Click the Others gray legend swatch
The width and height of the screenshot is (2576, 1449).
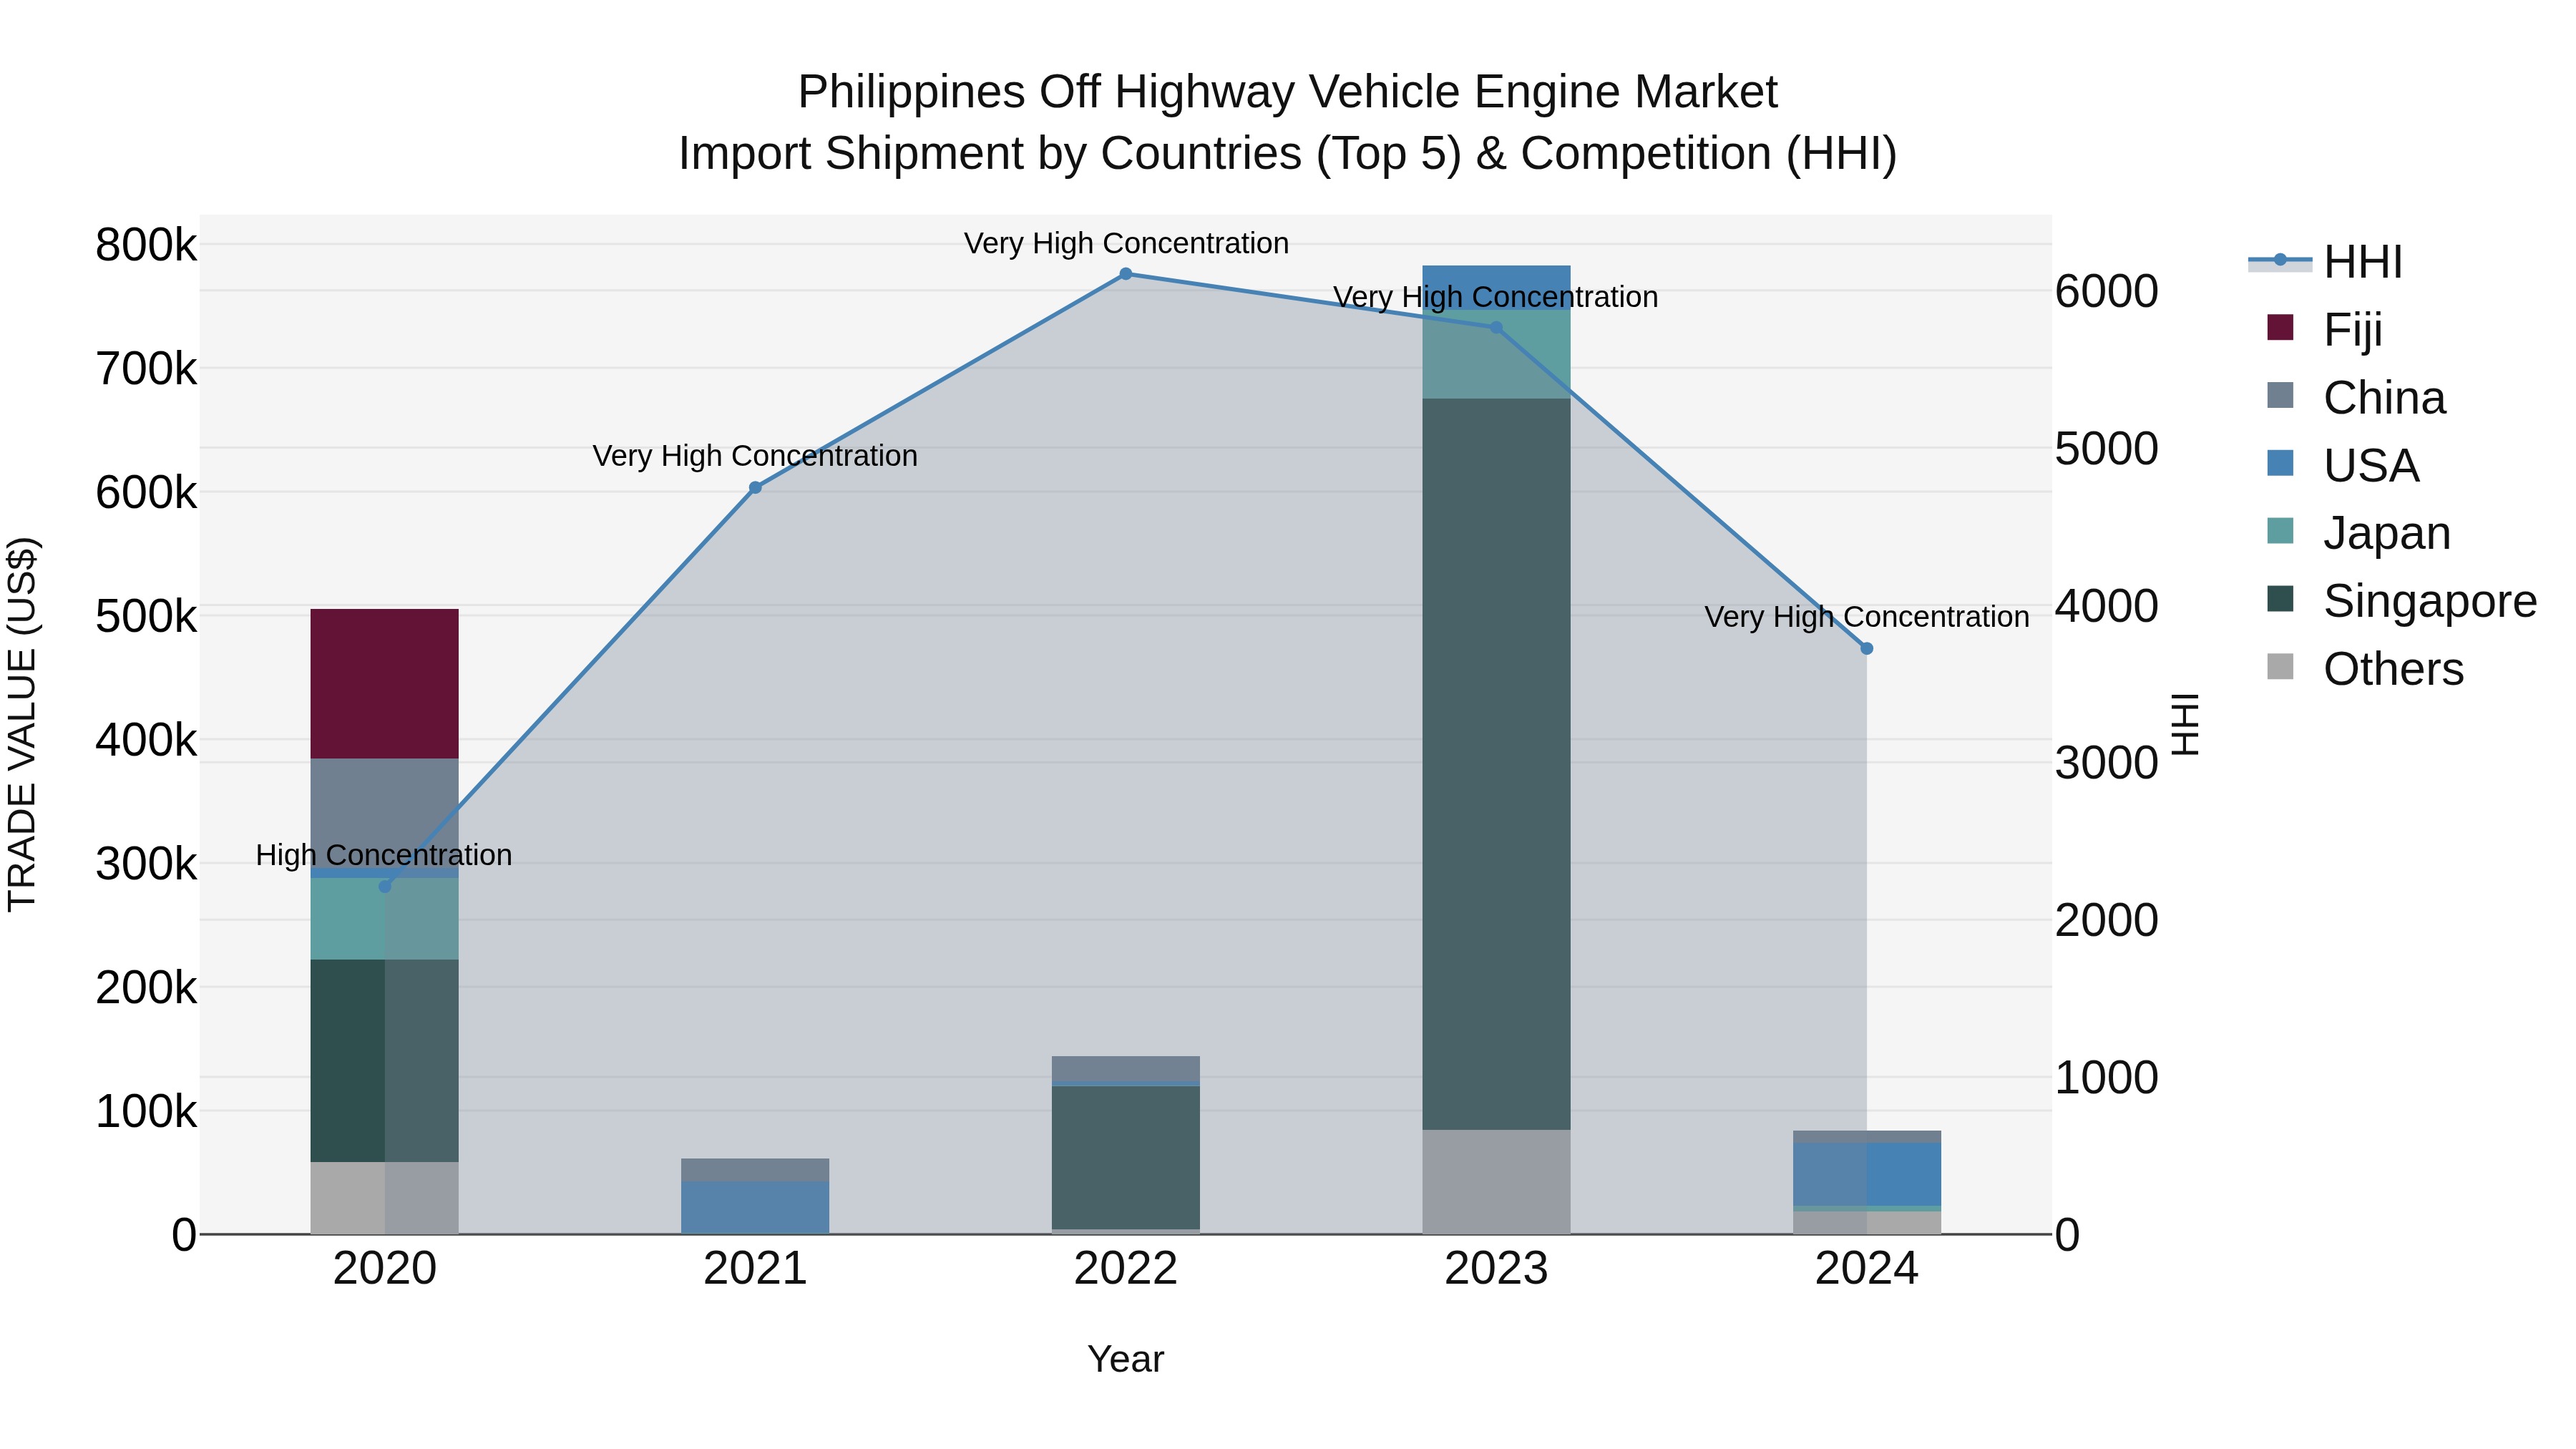(x=2280, y=667)
